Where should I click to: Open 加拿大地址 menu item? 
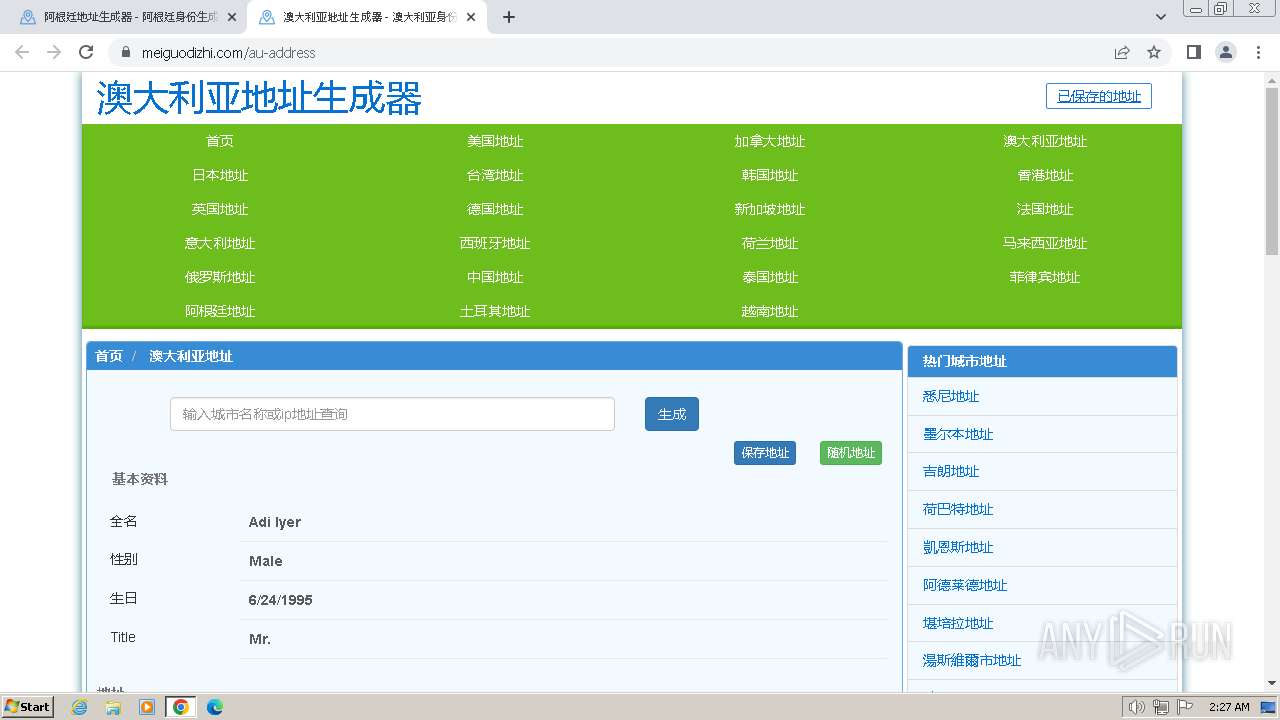(770, 141)
